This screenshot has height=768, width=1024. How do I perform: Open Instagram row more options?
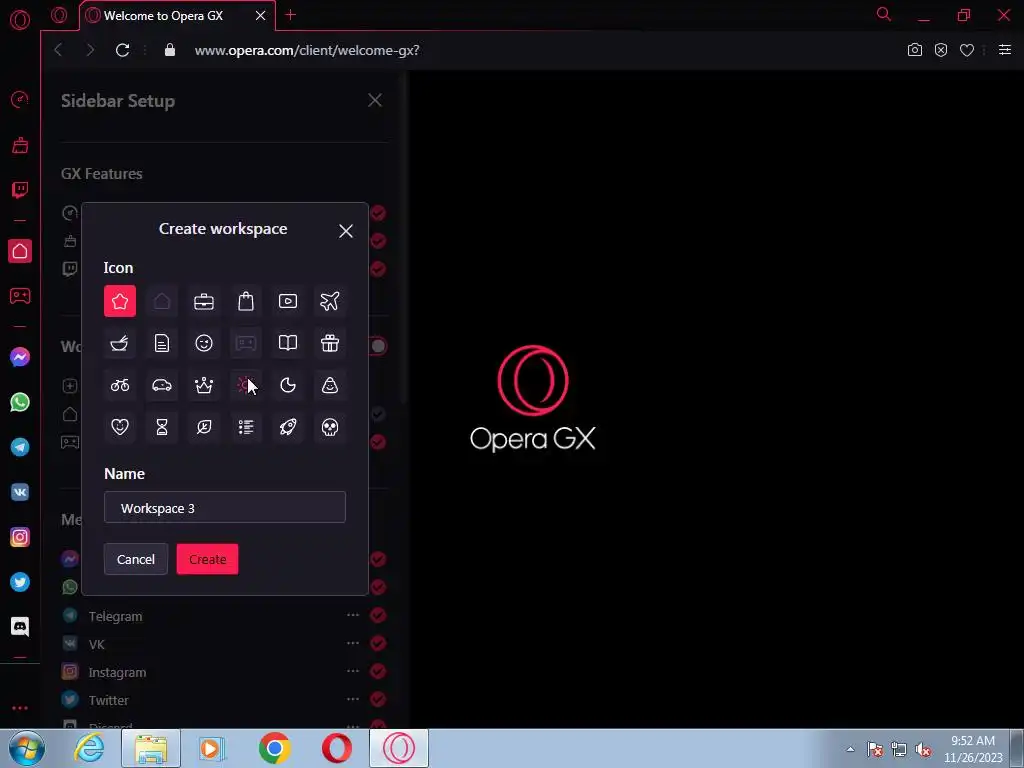coord(353,671)
